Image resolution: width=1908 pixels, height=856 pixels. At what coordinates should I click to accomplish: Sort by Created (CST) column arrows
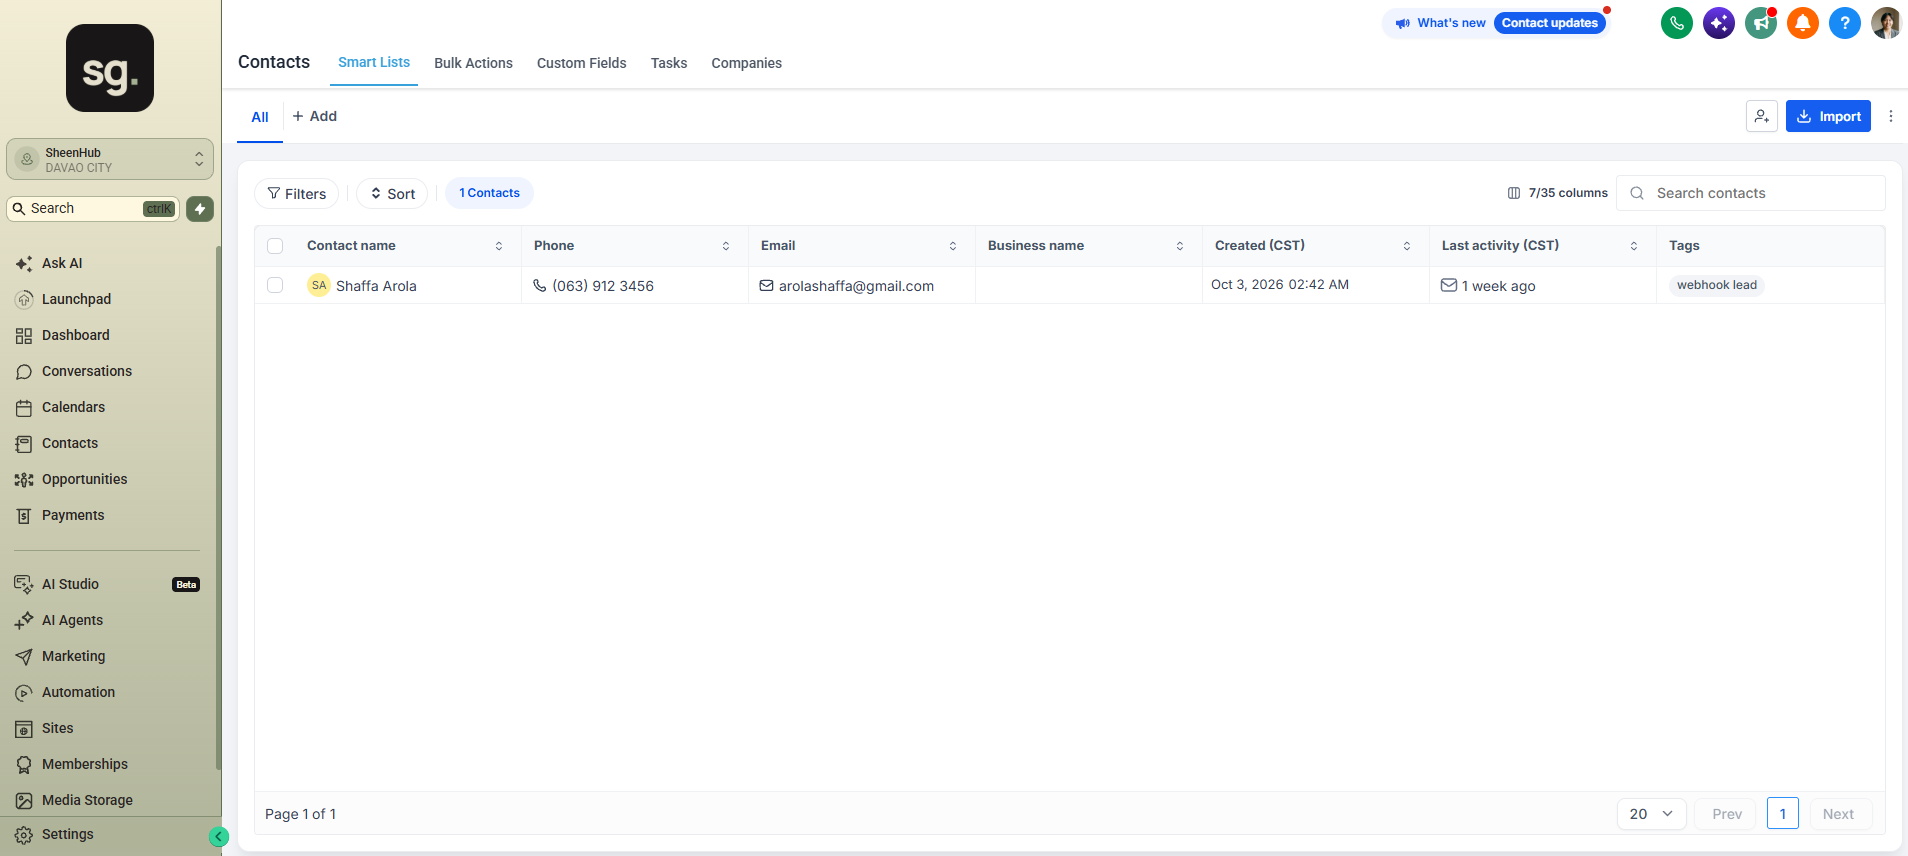pyautogui.click(x=1407, y=246)
